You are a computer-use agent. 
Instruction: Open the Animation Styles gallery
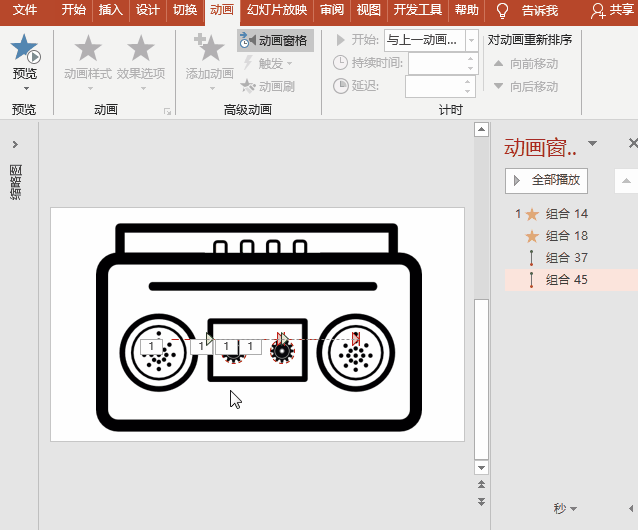point(88,61)
